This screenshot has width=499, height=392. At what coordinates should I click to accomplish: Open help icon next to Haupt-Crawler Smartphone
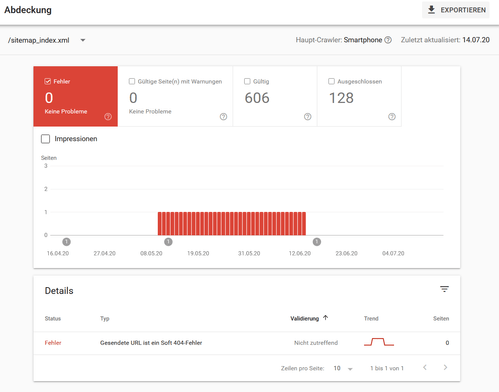(388, 40)
